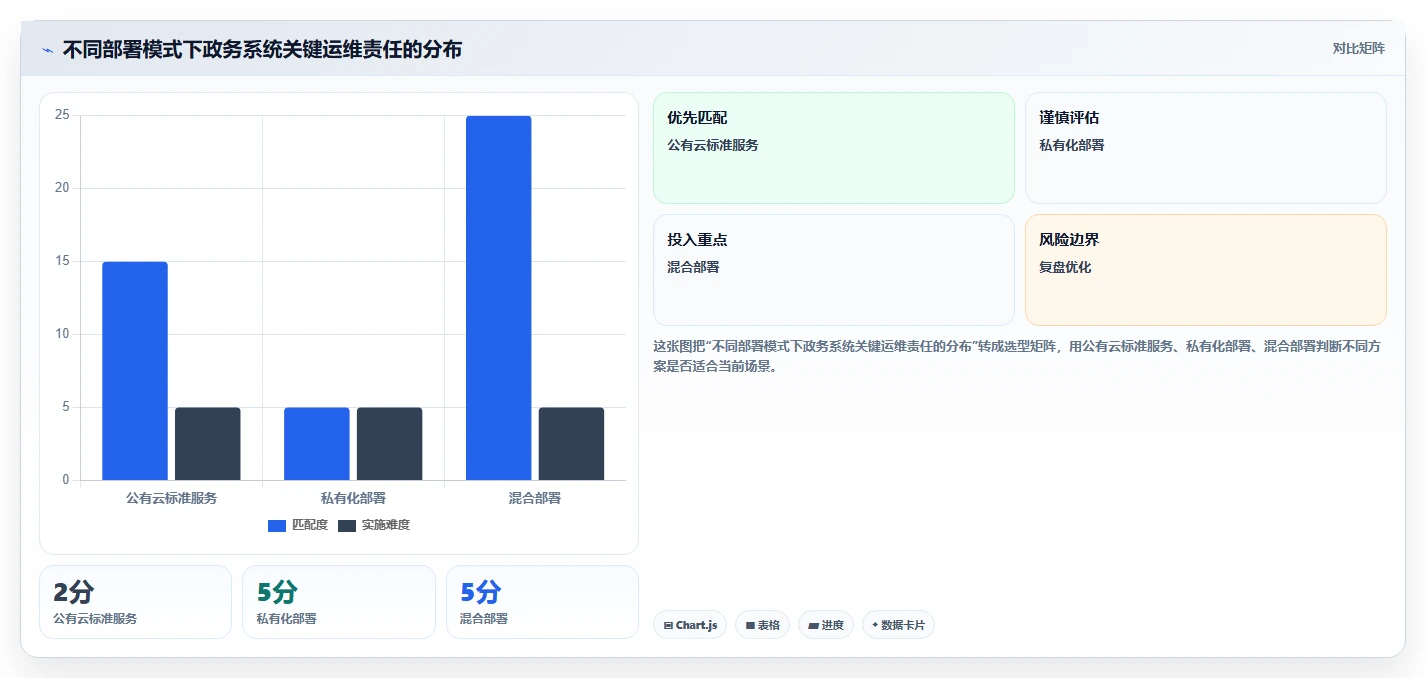Image resolution: width=1426 pixels, height=678 pixels.
Task: Click the 复盘优化 text in 风险边界 card
Action: (x=1065, y=267)
